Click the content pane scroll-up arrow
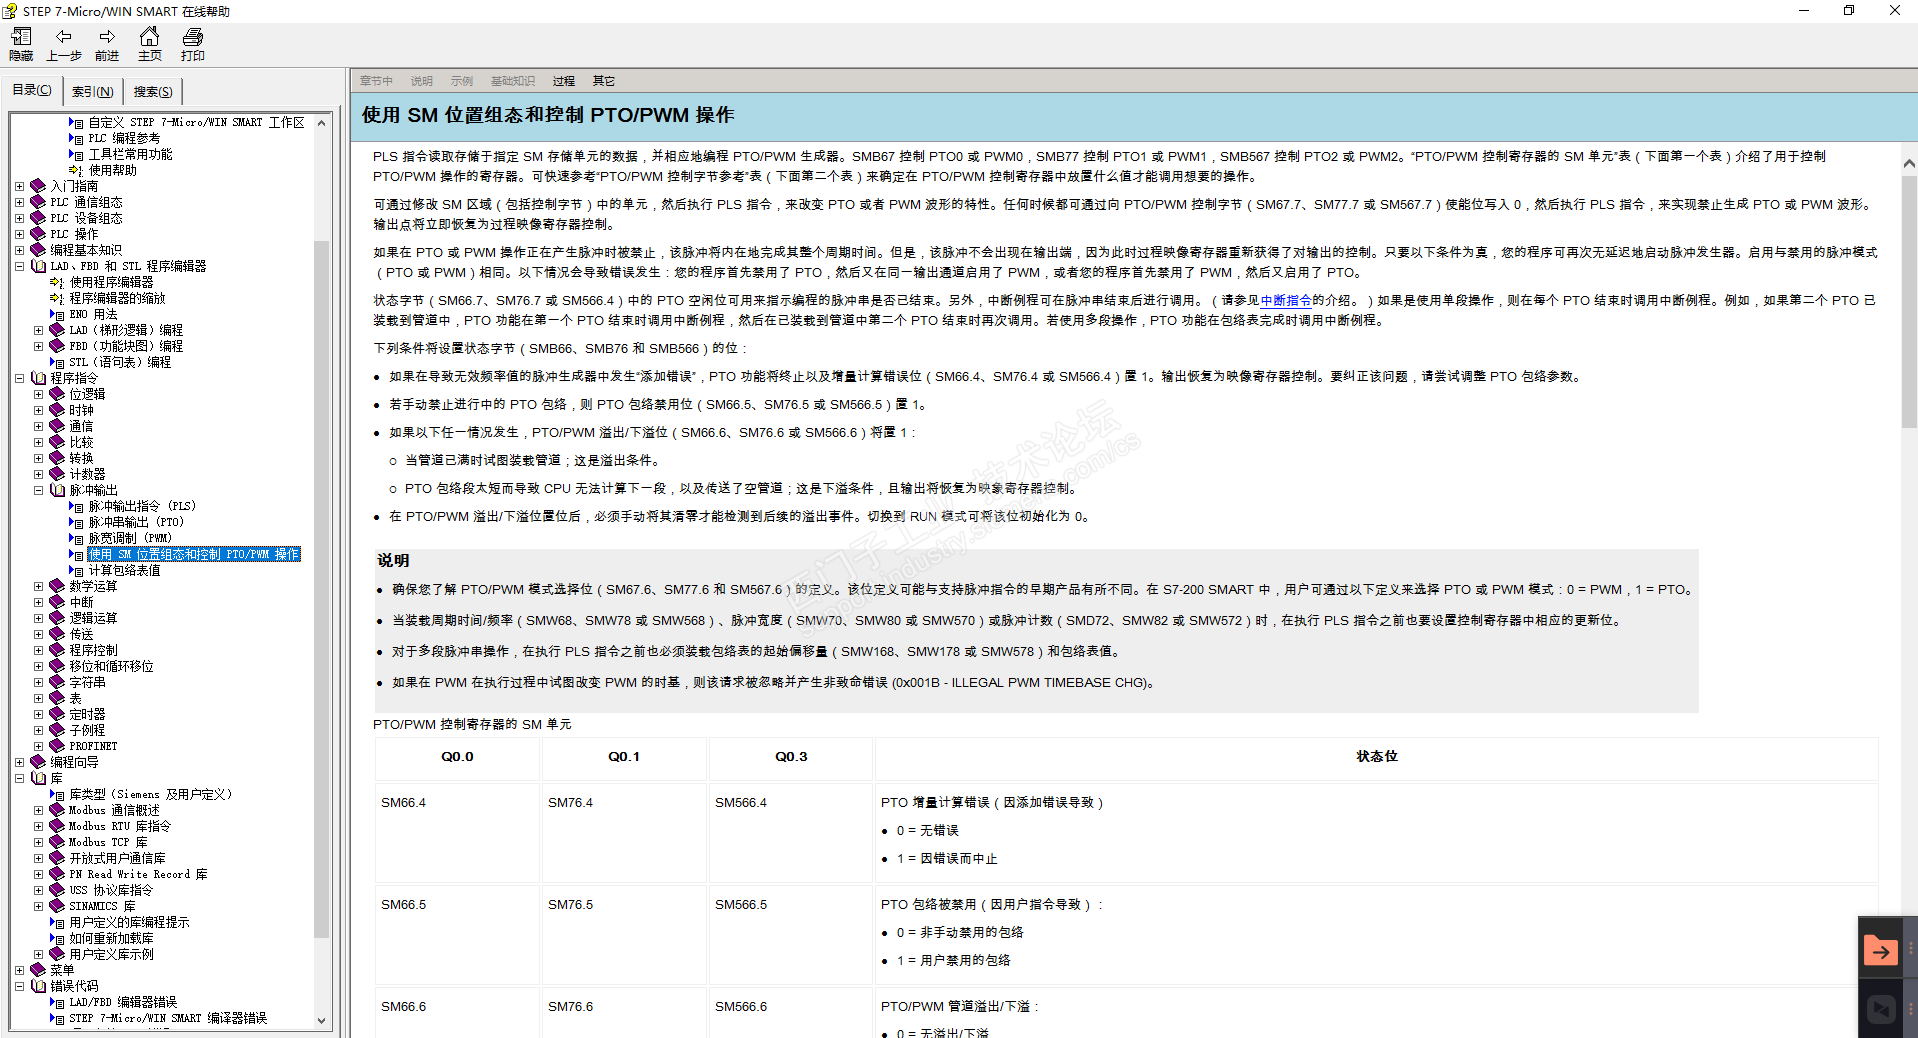1918x1038 pixels. click(x=1909, y=163)
